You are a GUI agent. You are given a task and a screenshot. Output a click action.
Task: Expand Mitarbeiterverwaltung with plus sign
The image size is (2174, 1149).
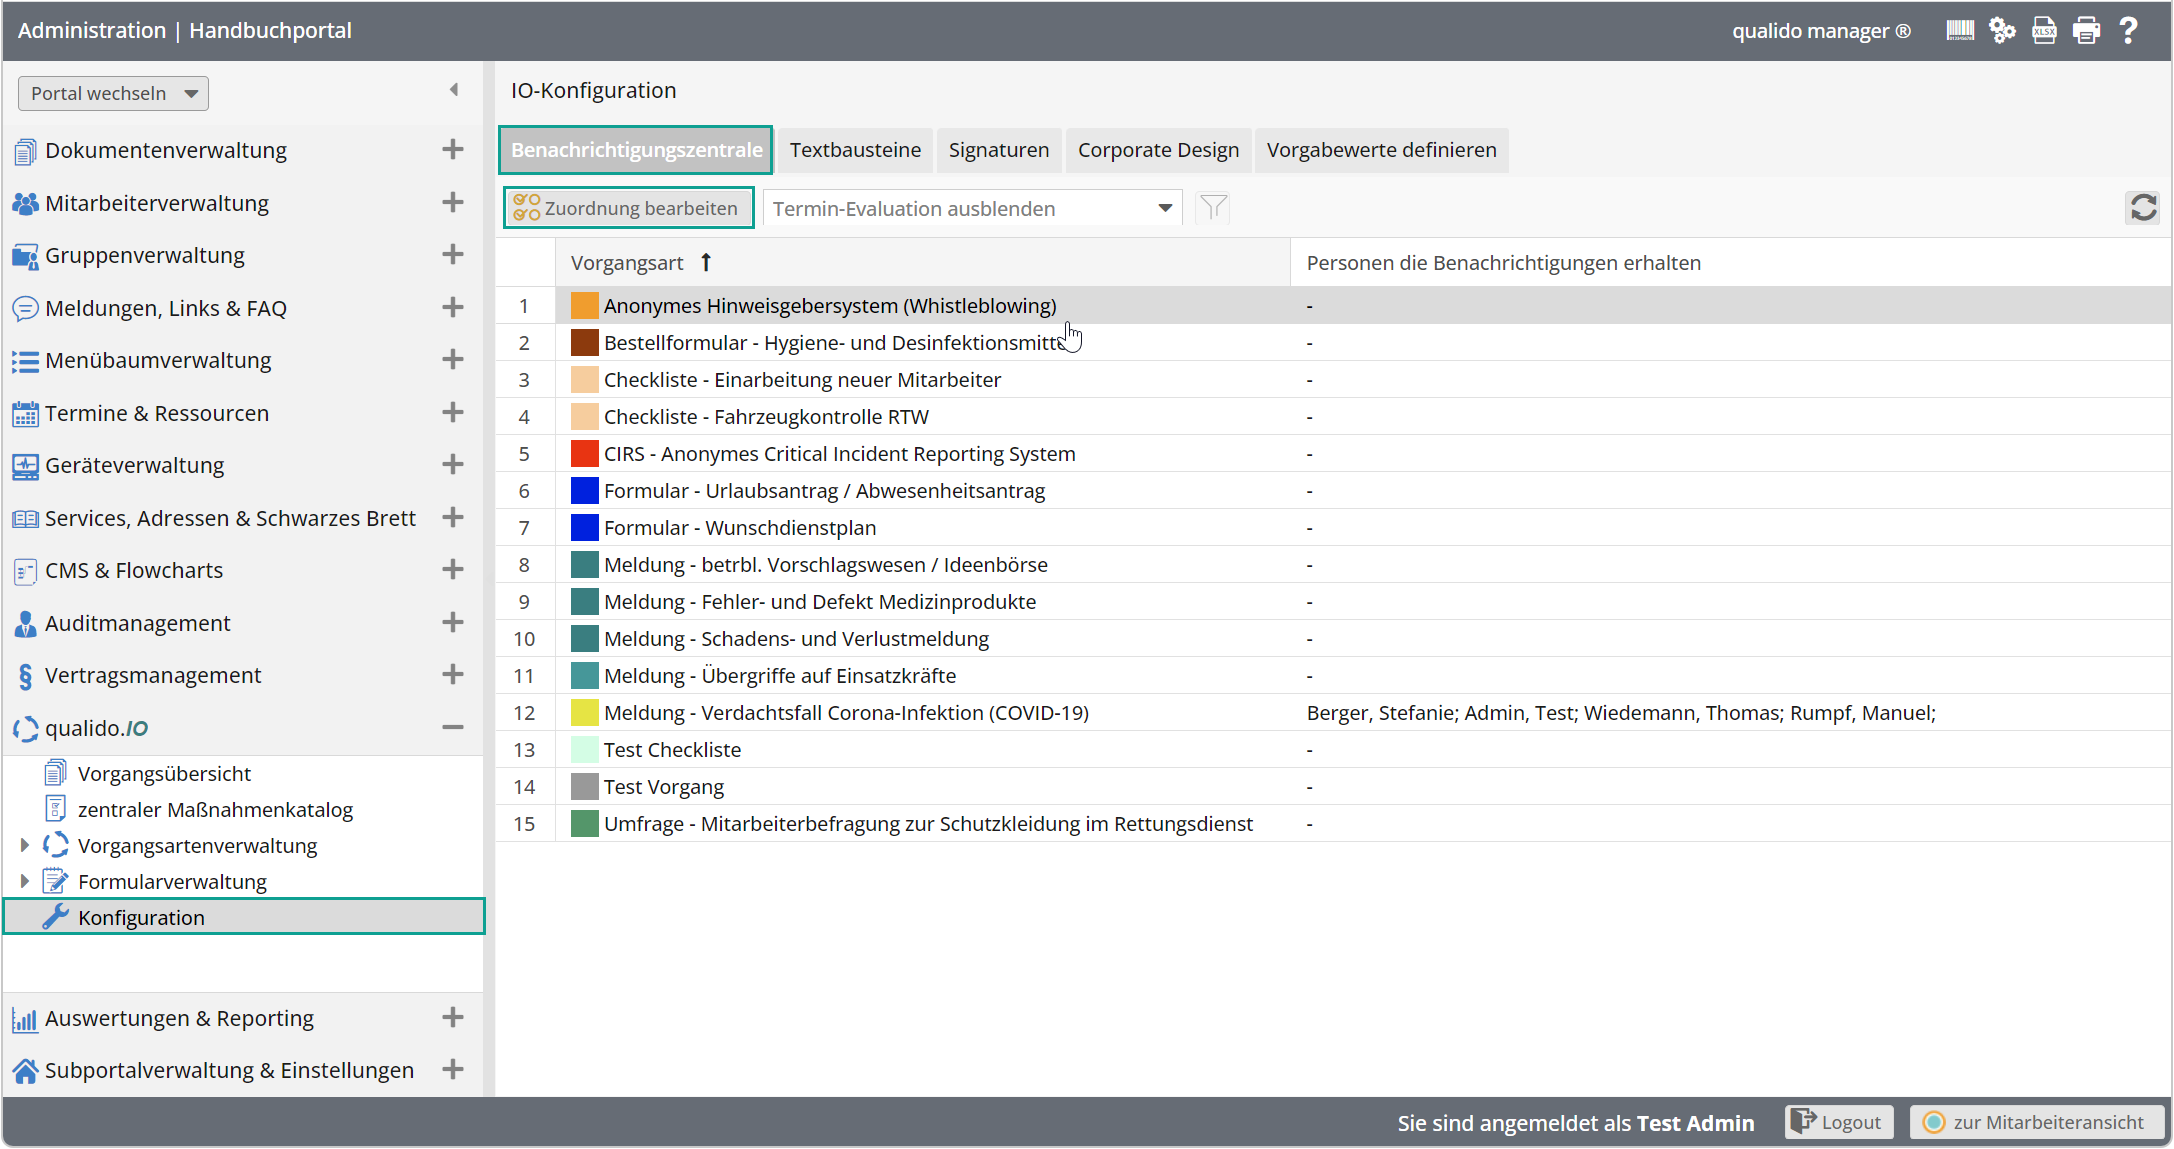click(x=453, y=203)
